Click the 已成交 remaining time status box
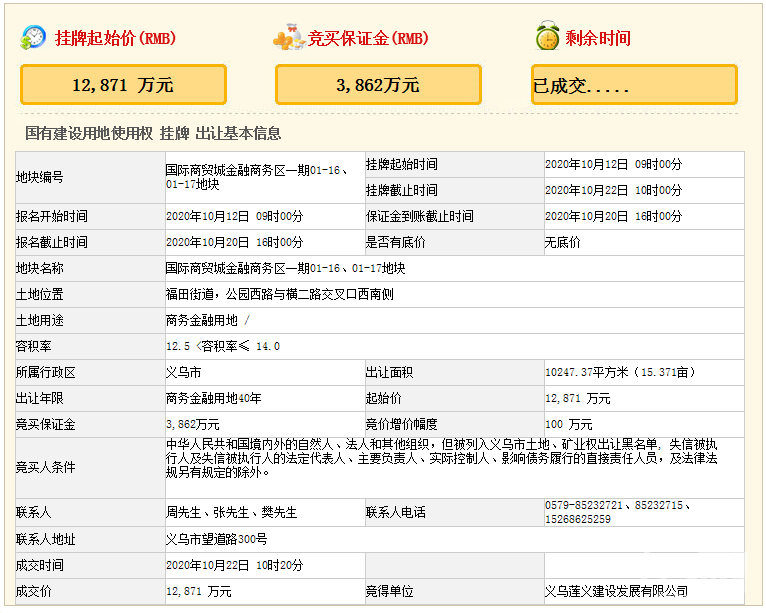Viewport: 766px width, 613px height. [x=634, y=85]
